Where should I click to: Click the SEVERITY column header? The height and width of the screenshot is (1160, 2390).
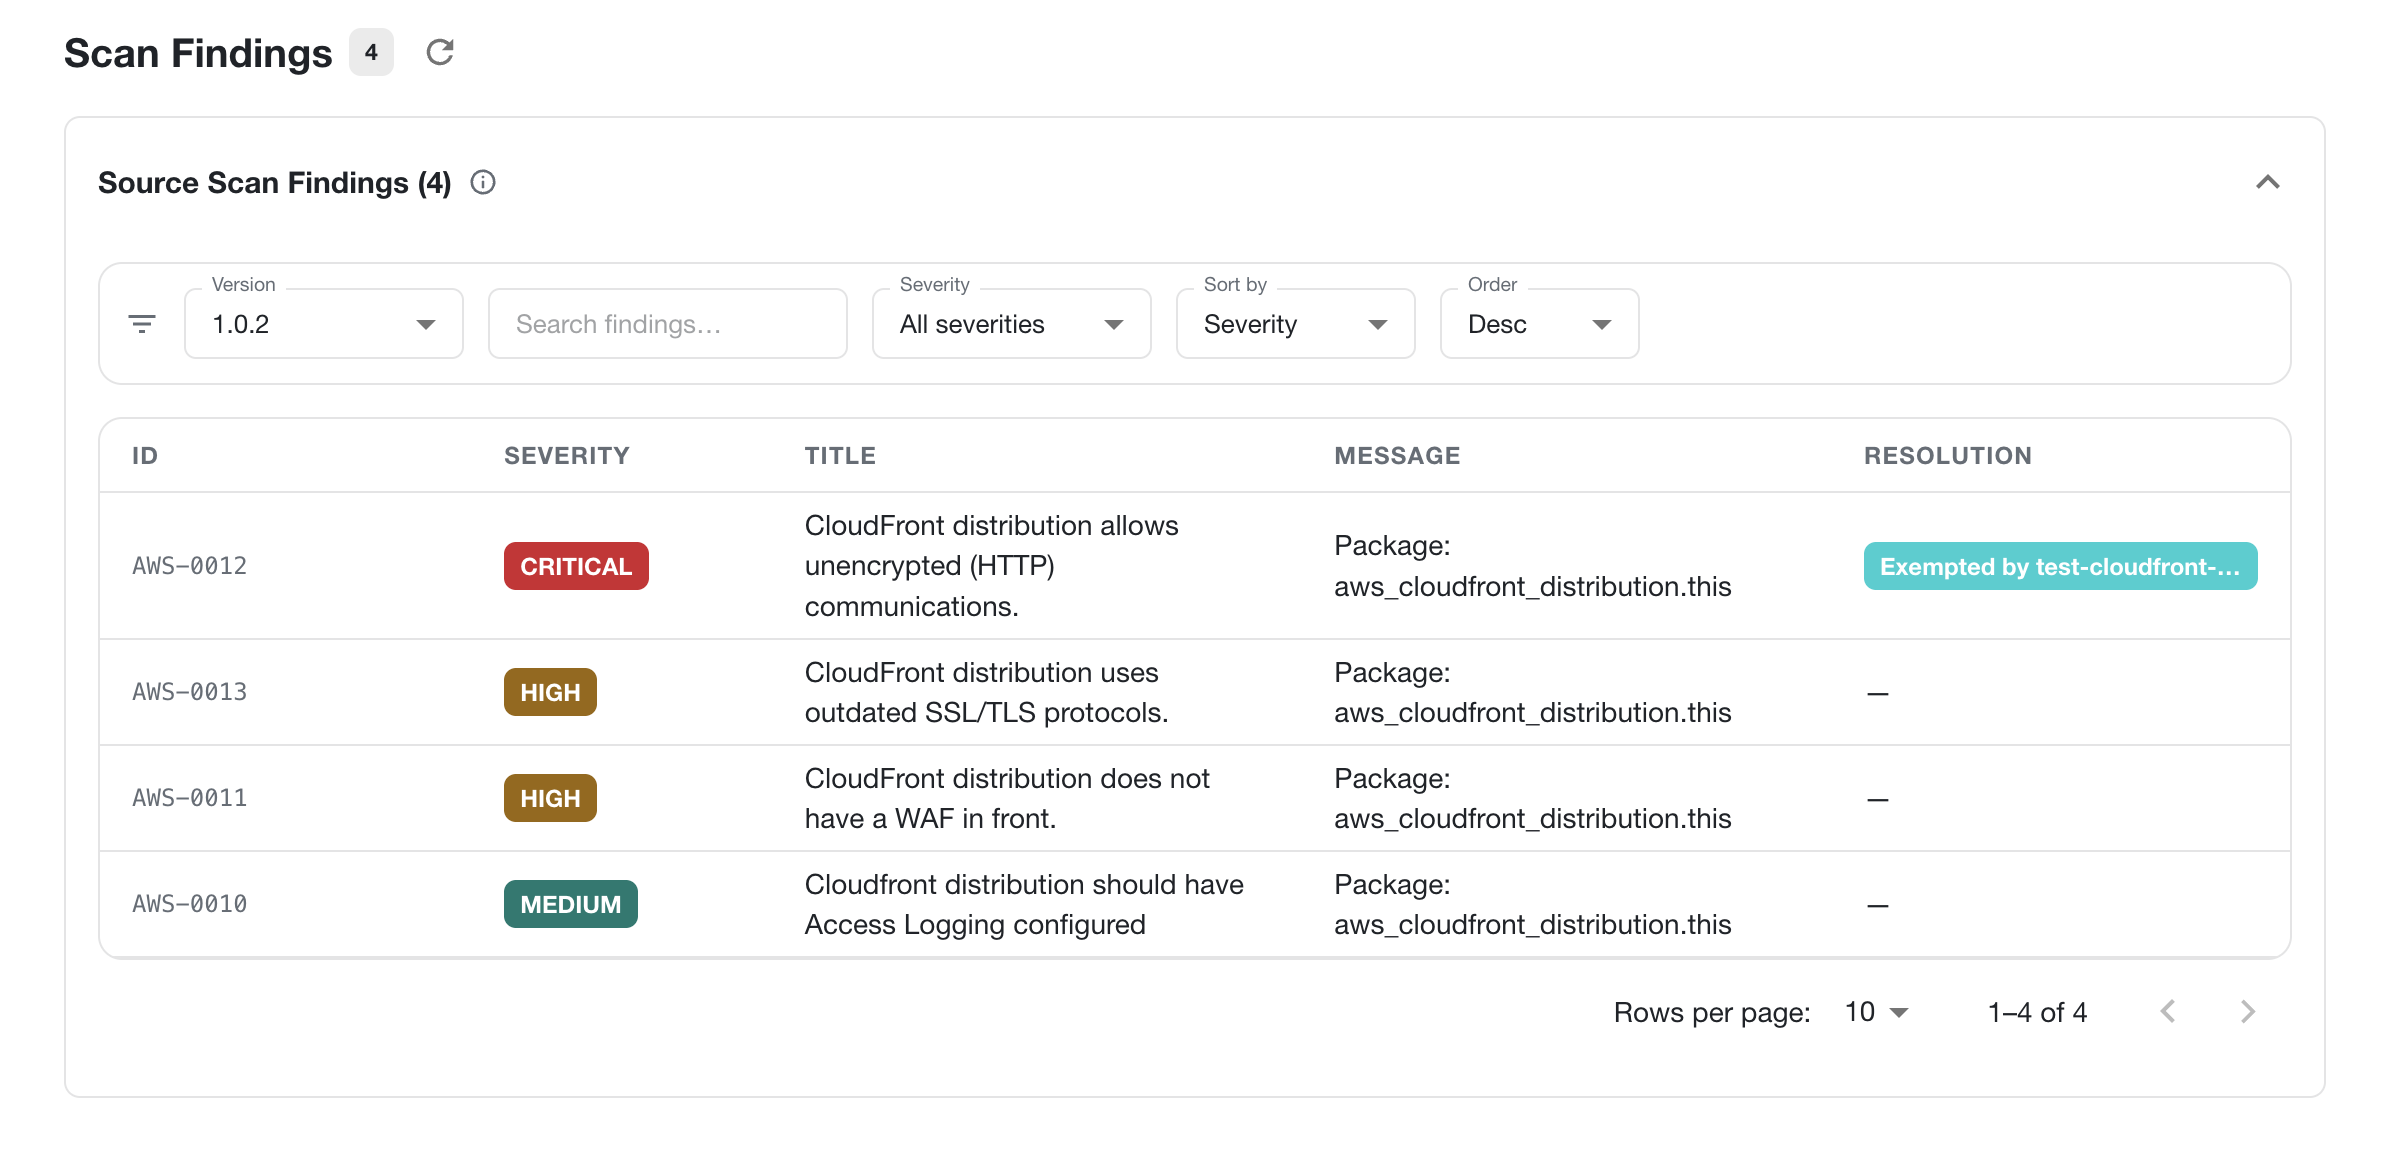pos(567,456)
